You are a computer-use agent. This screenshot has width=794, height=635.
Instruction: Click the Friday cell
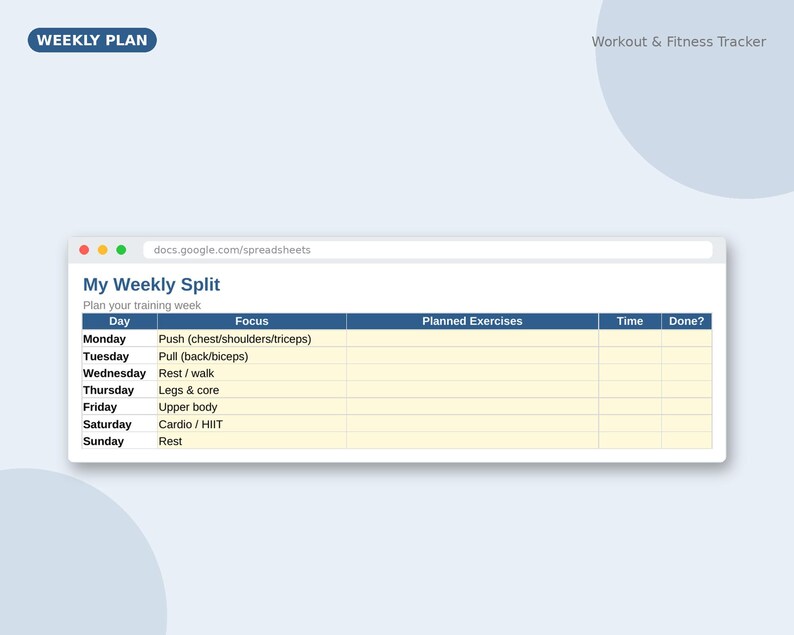(x=120, y=407)
